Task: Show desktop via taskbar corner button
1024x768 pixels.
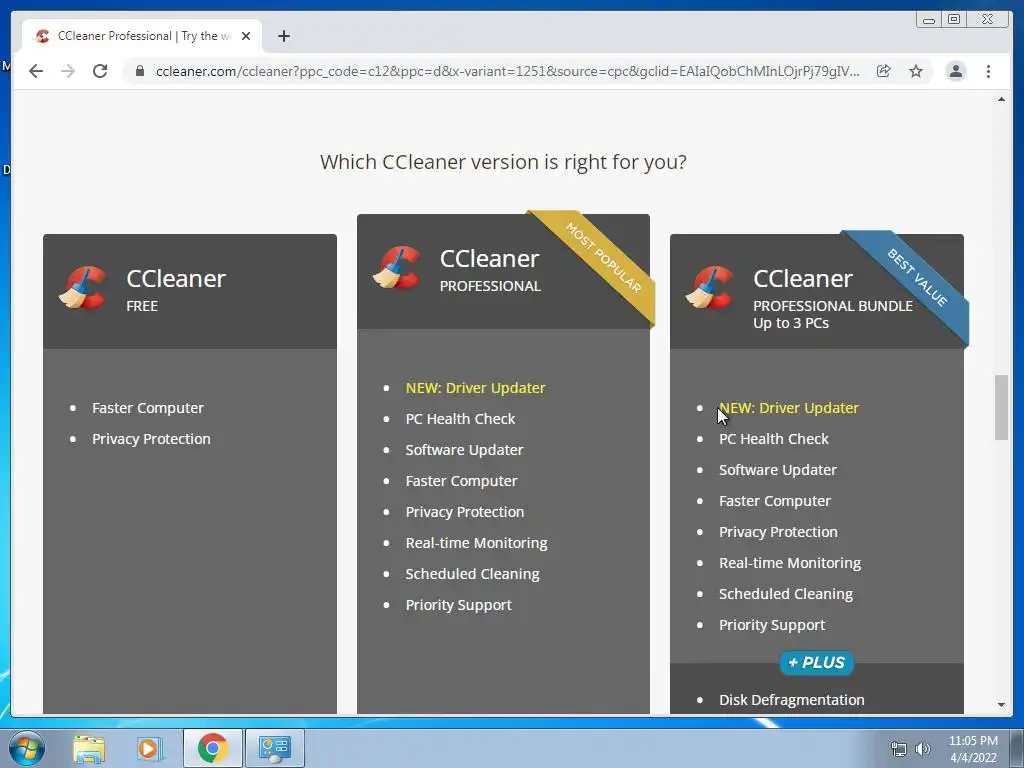Action: click(x=1017, y=748)
